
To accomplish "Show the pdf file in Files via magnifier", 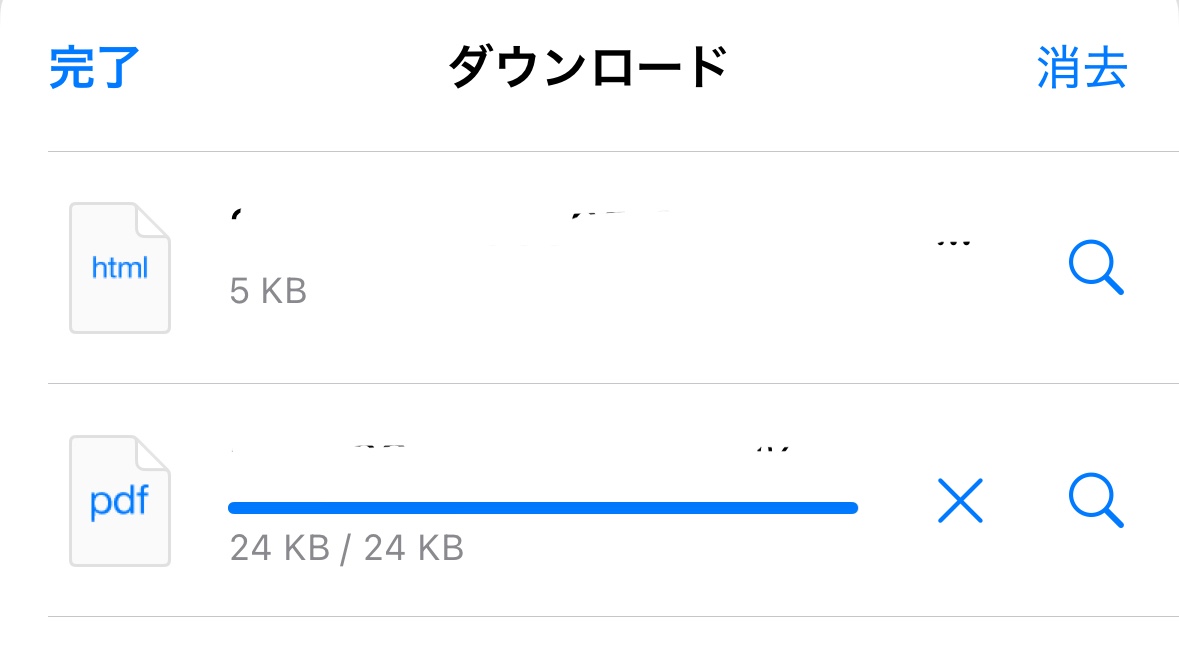I will click(x=1096, y=501).
